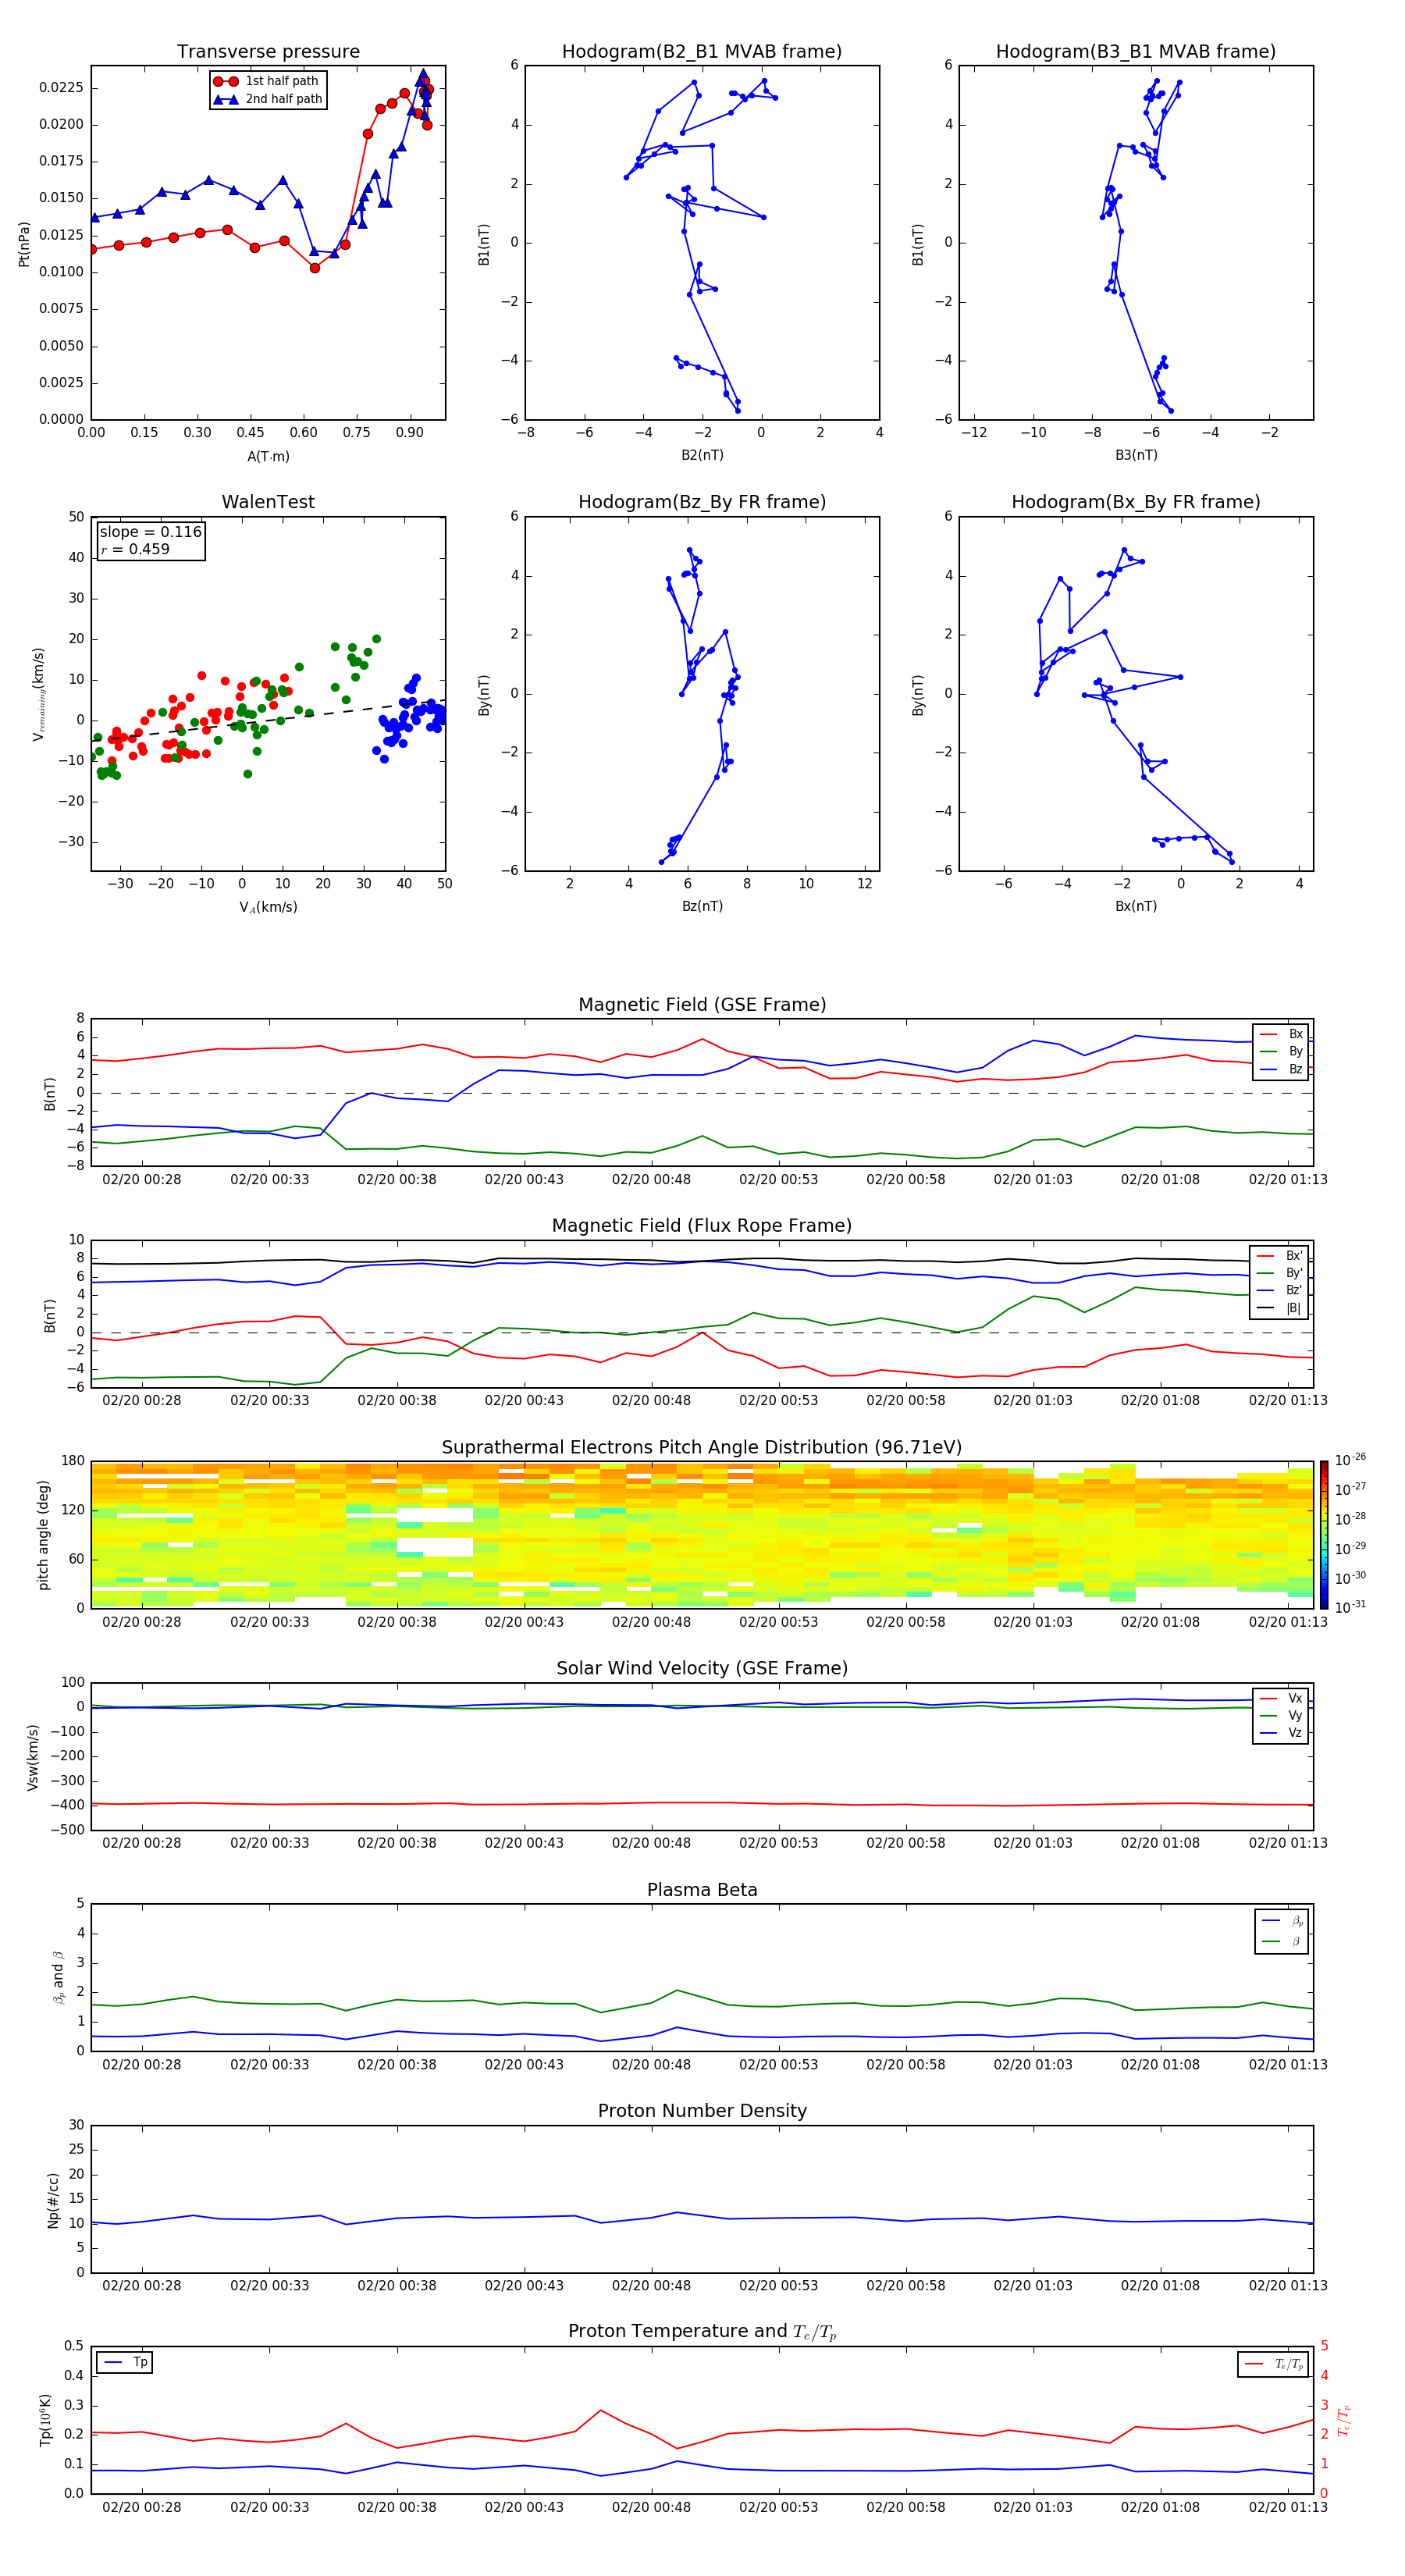Click the '|B|' legend entry in Flux Rope panel

(x=1280, y=1308)
